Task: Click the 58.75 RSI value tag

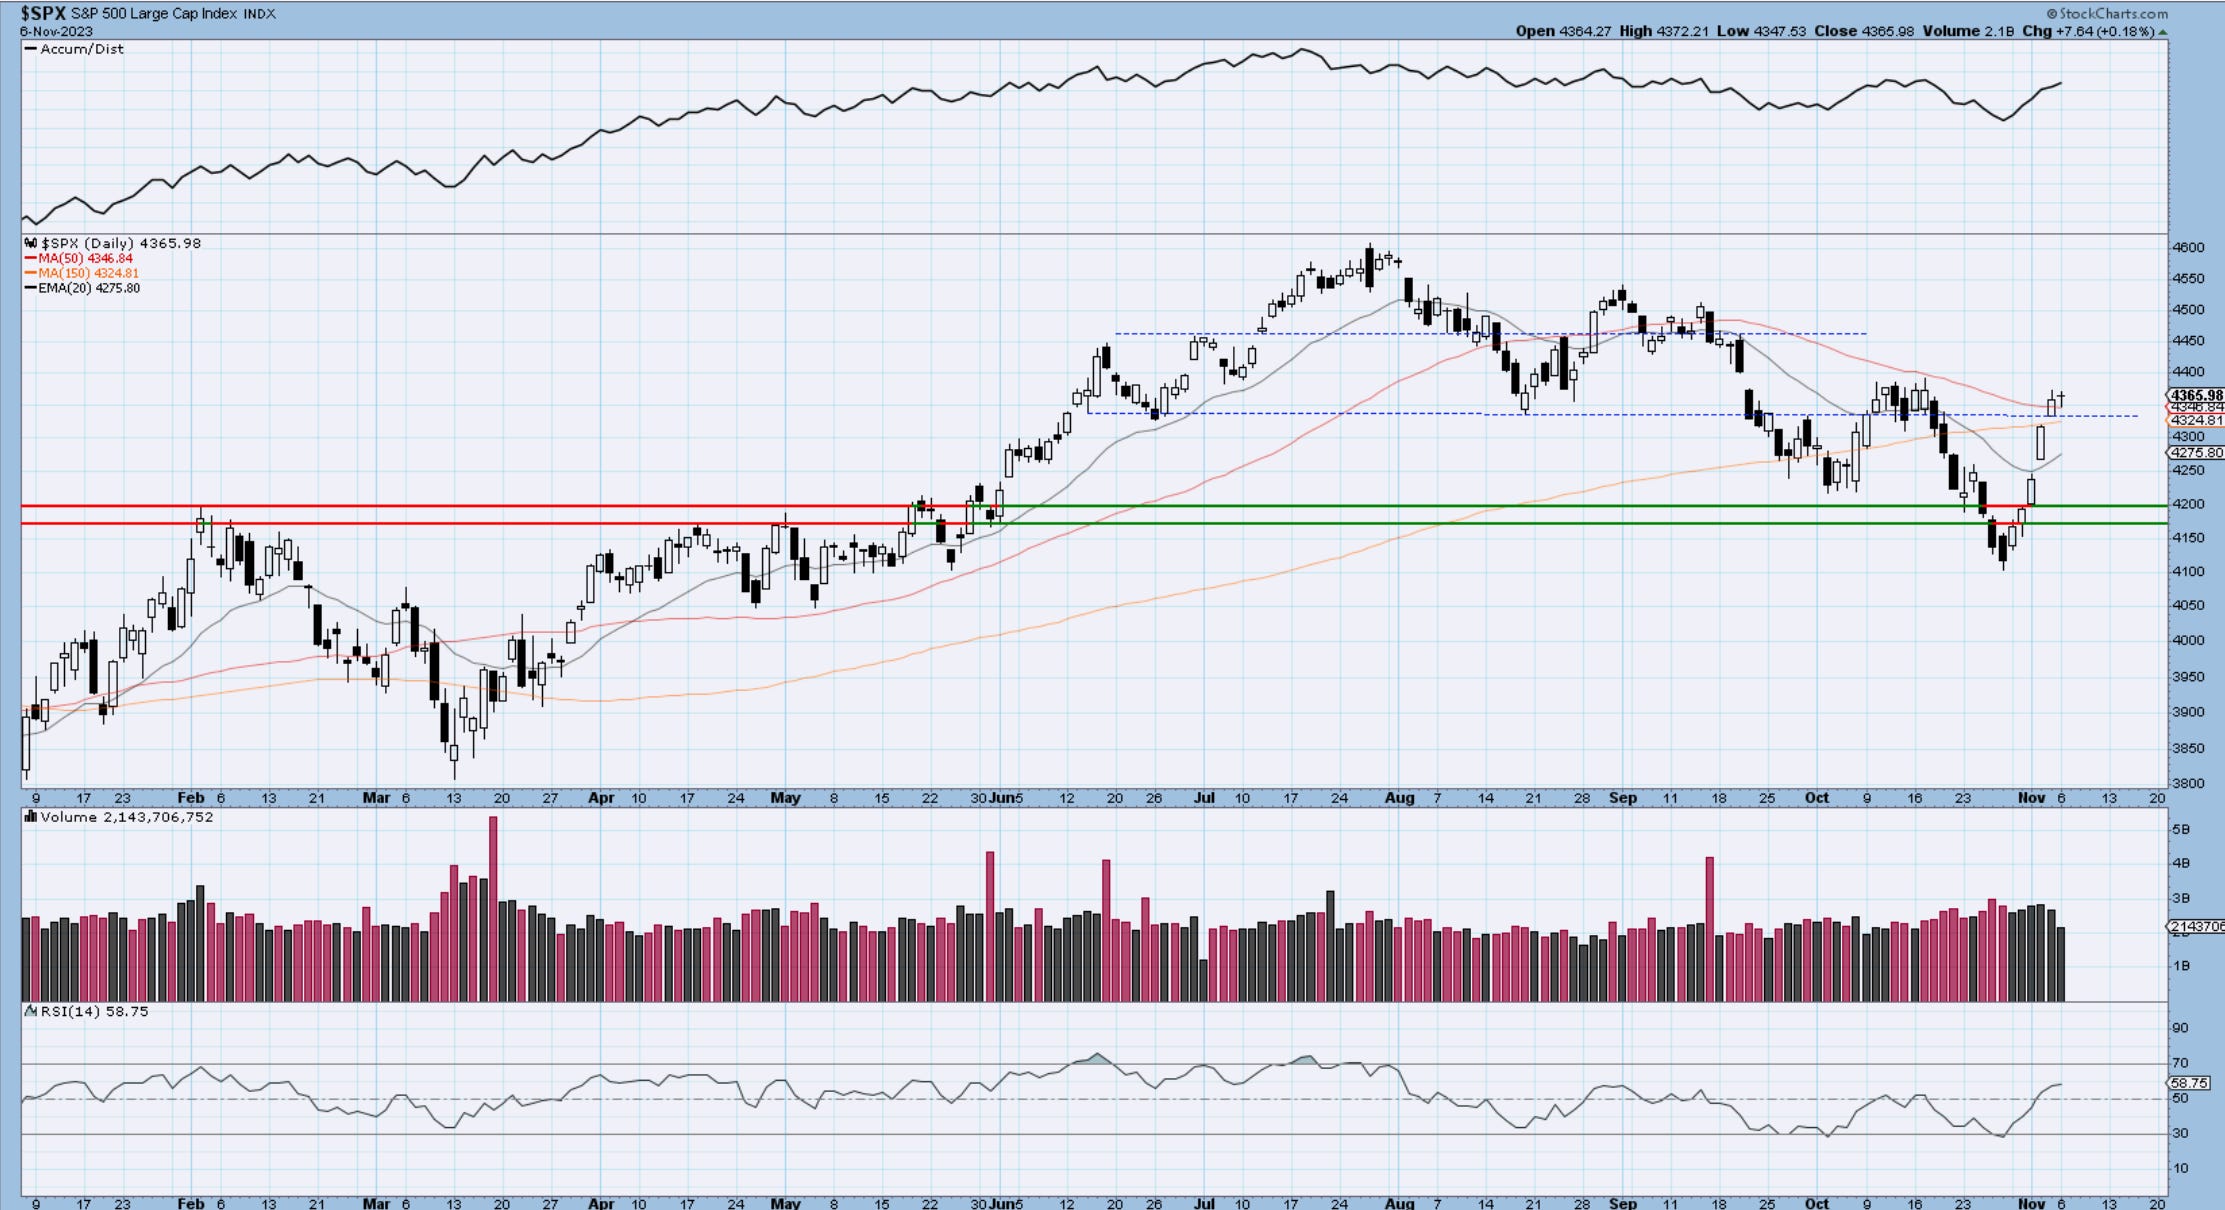Action: coord(2188,1083)
